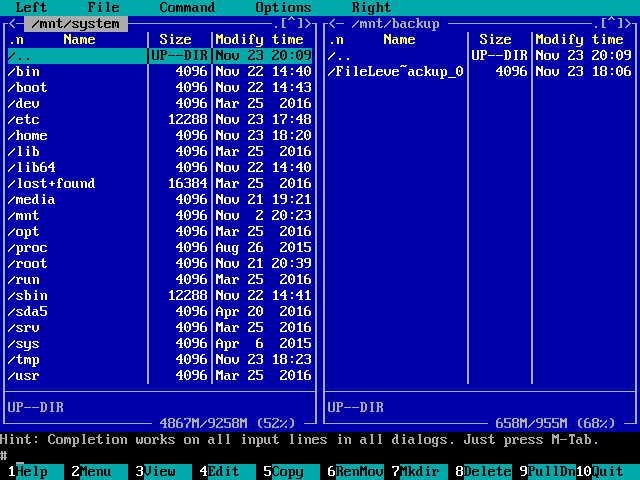Select the /usr directory row
This screenshot has height=480, width=640.
160,376
